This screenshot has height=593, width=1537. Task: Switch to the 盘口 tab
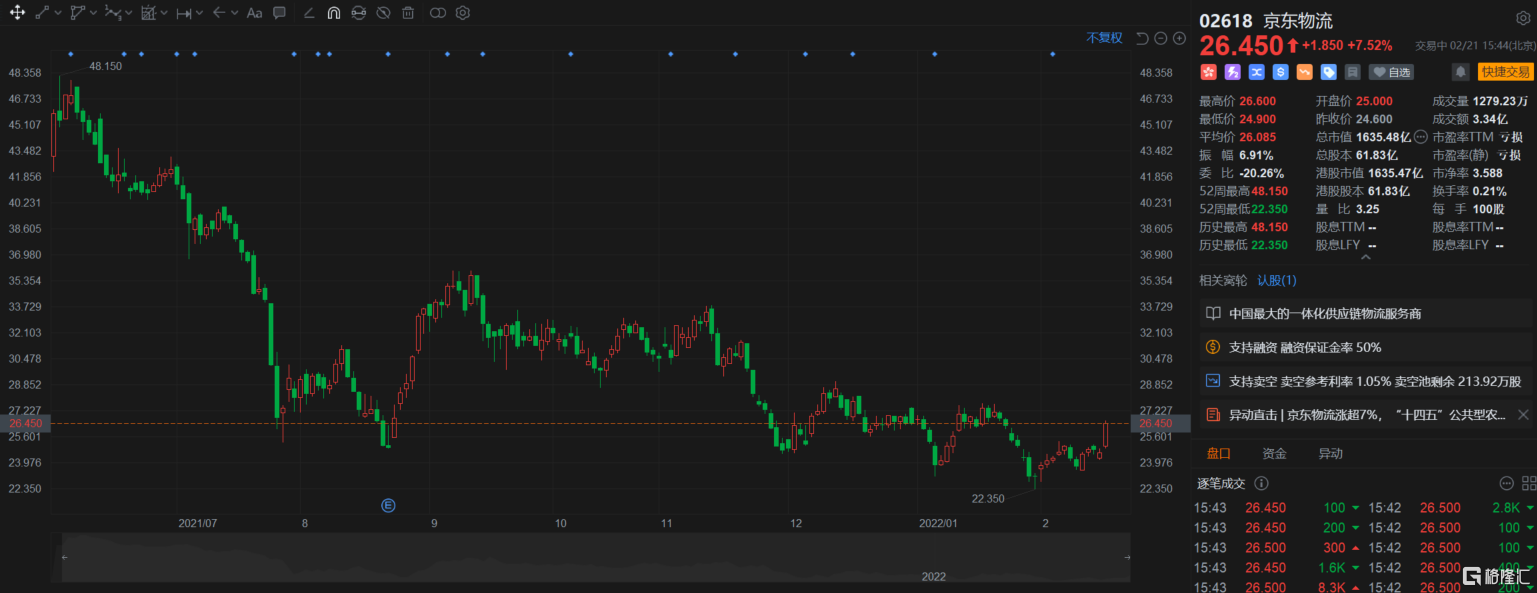click(1219, 453)
